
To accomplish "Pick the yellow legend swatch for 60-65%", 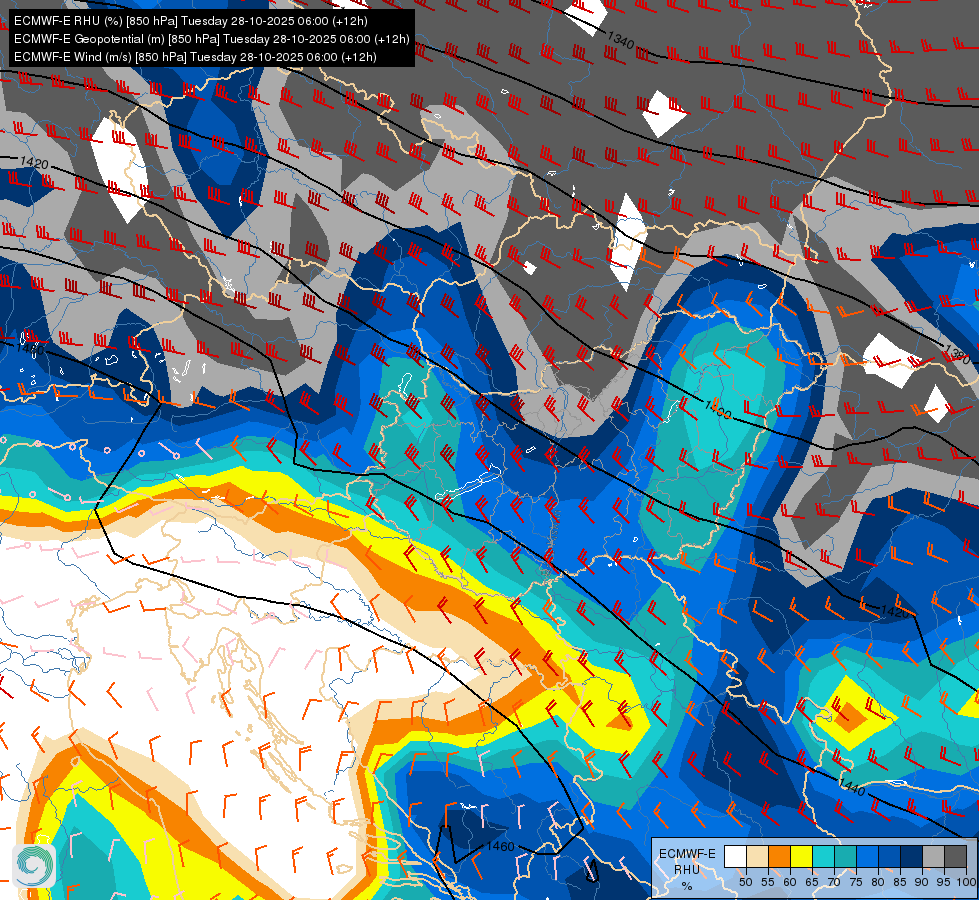I will pos(802,856).
